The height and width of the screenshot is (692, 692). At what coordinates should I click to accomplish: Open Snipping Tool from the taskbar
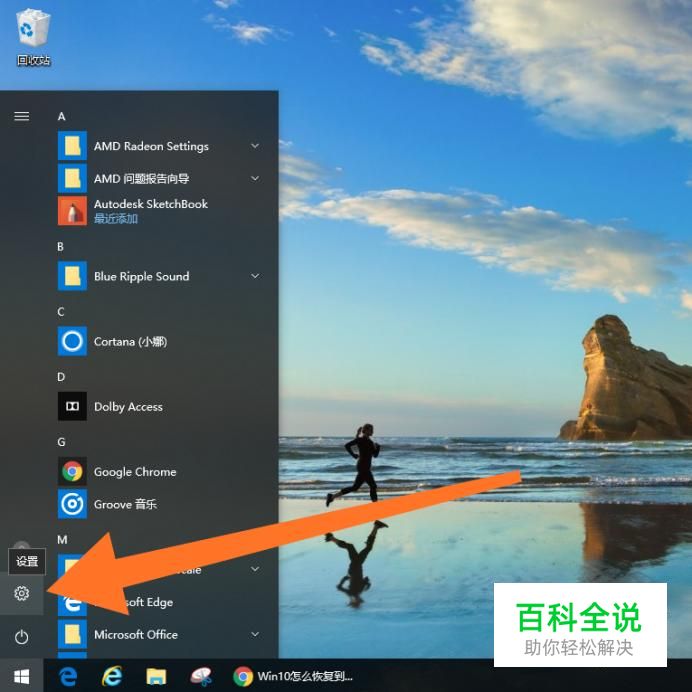point(200,676)
